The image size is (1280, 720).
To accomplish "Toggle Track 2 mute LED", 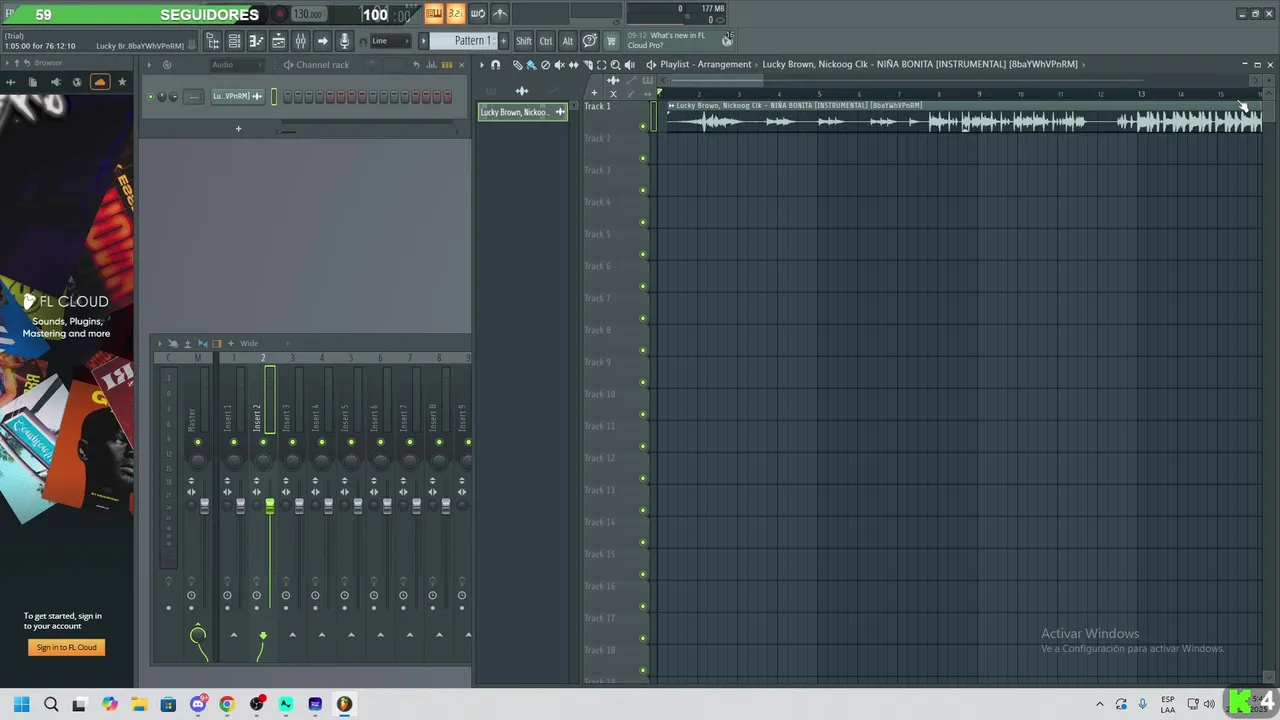I will [643, 158].
